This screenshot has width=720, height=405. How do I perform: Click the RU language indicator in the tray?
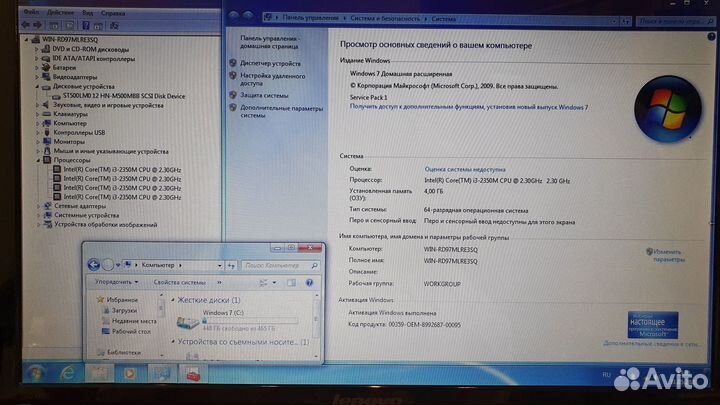606,375
